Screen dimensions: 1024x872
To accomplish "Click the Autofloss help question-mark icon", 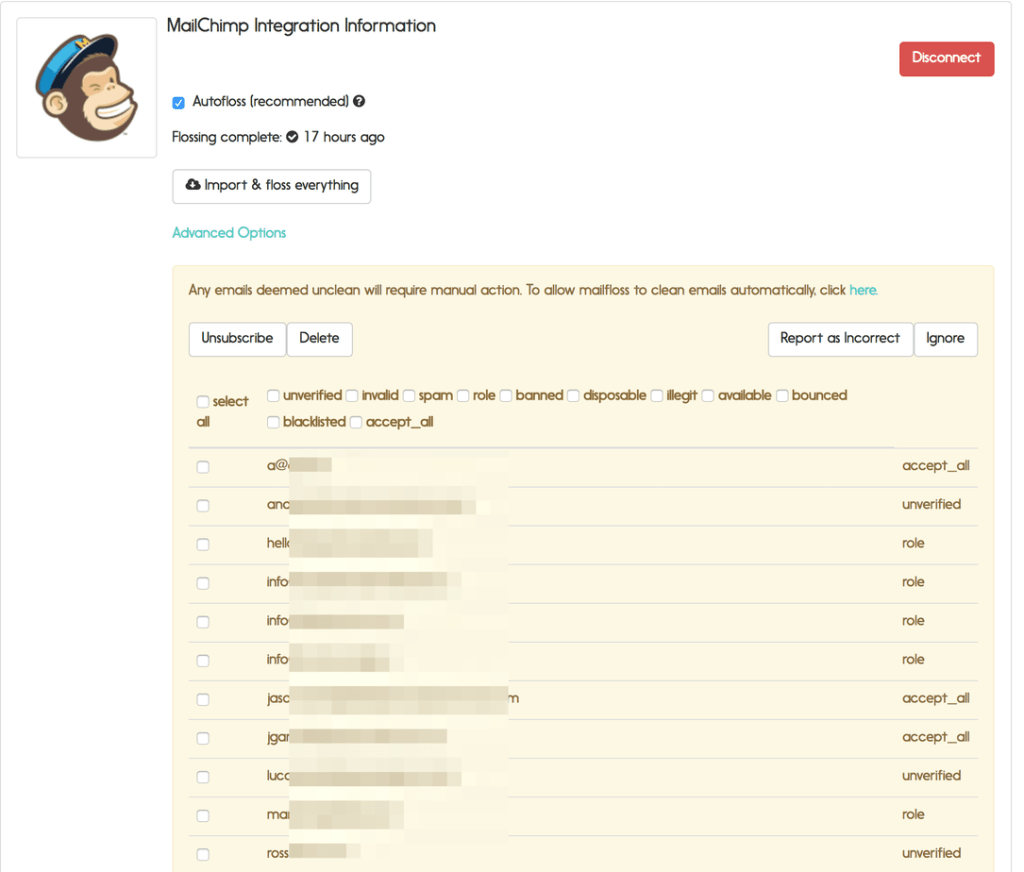I will point(359,101).
